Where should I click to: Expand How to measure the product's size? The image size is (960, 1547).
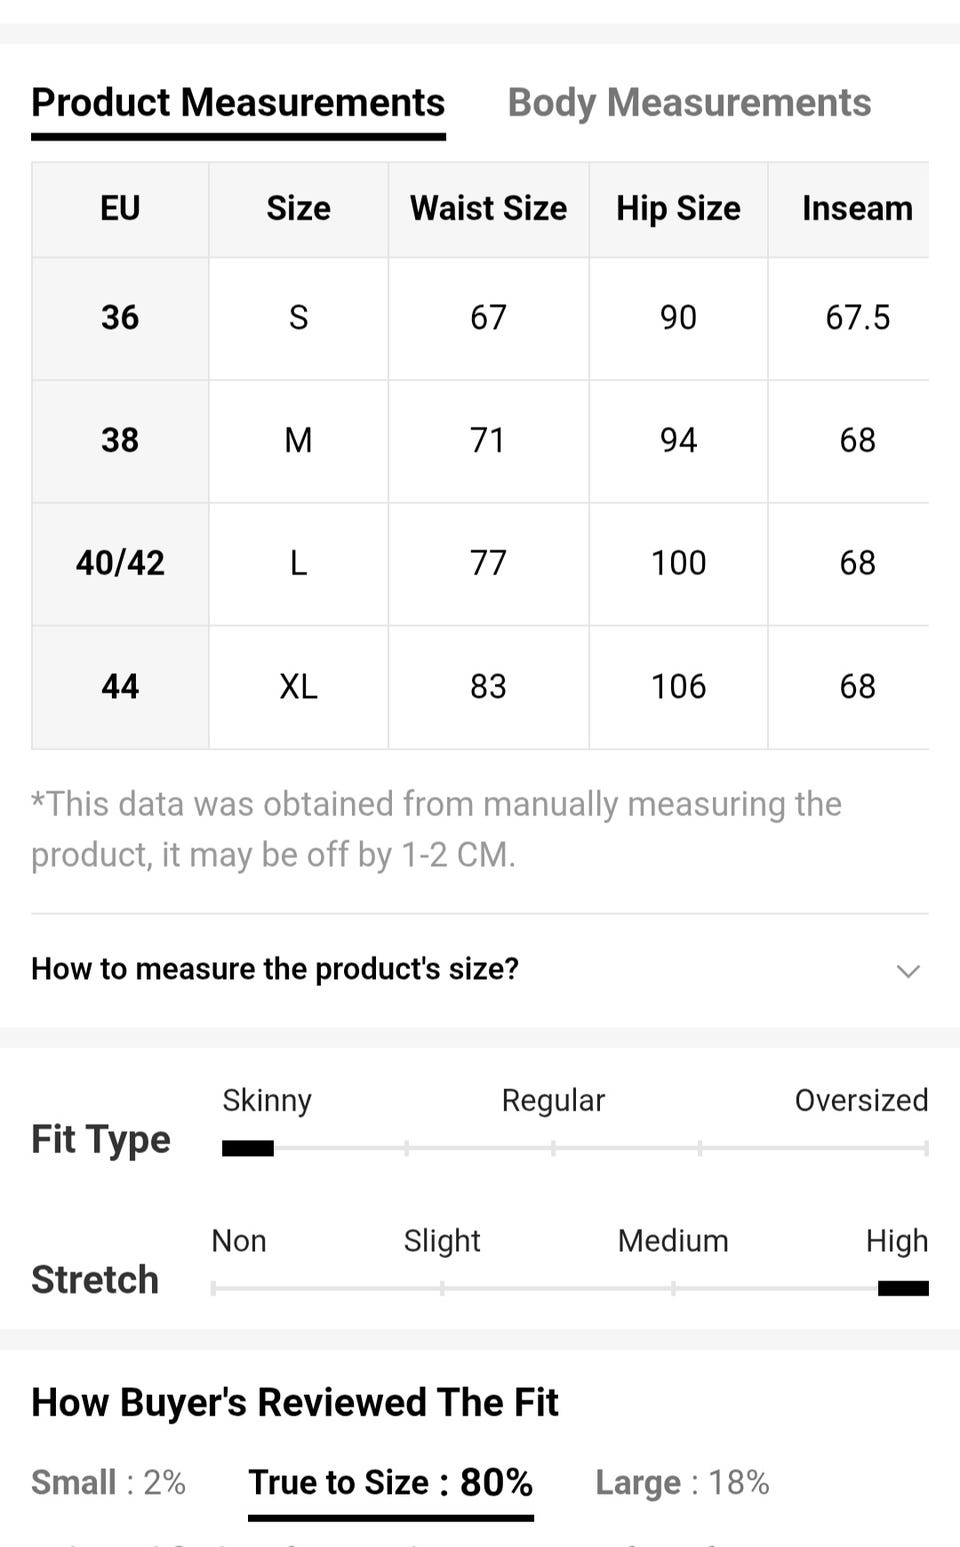coord(275,968)
